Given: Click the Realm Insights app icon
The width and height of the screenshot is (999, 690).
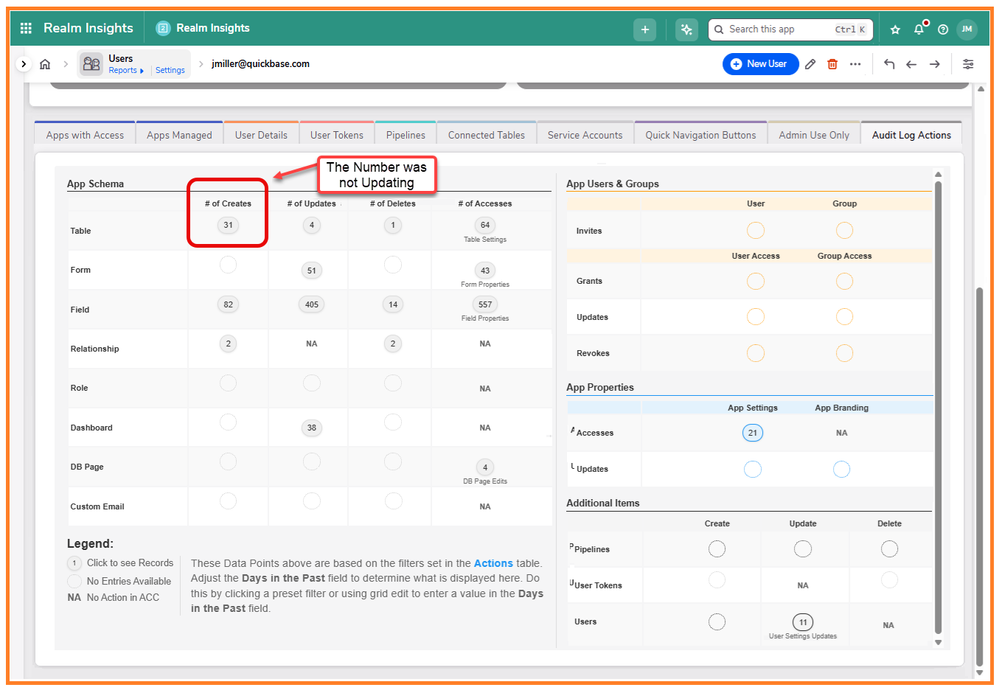Looking at the screenshot, I should (x=163, y=28).
